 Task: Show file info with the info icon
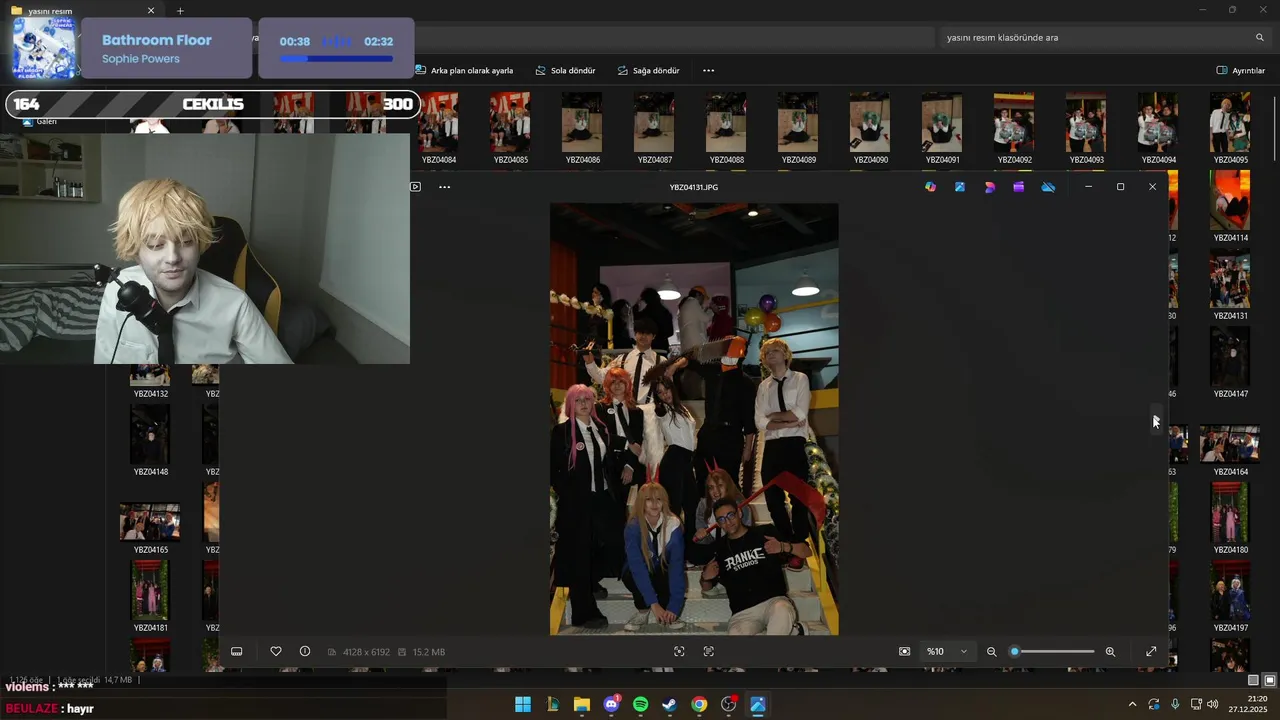305,652
